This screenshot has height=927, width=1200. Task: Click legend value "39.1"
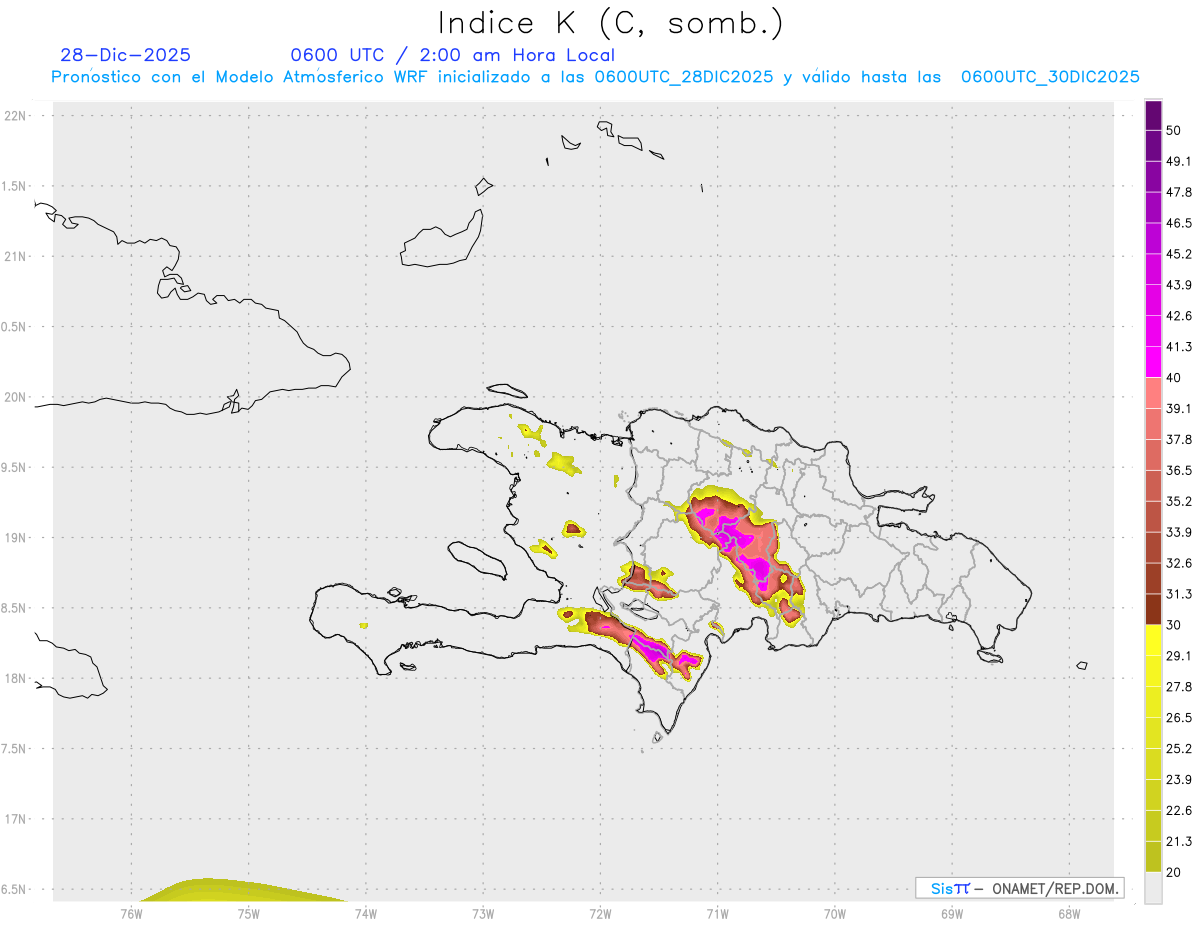(1179, 409)
